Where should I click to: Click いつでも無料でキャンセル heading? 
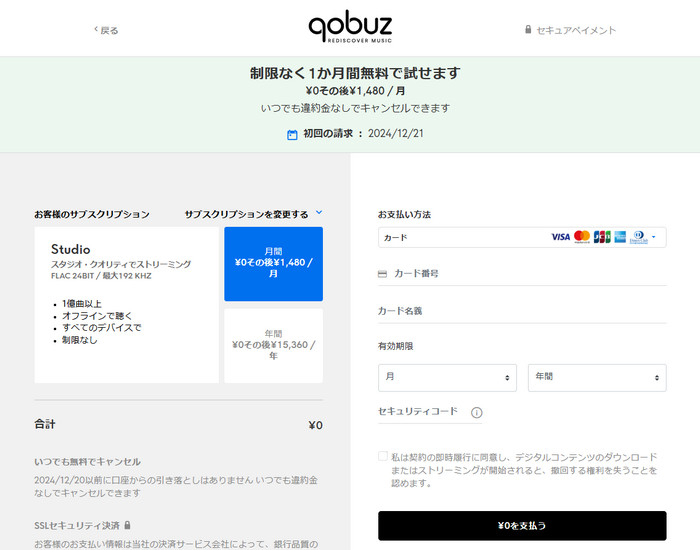click(x=88, y=462)
